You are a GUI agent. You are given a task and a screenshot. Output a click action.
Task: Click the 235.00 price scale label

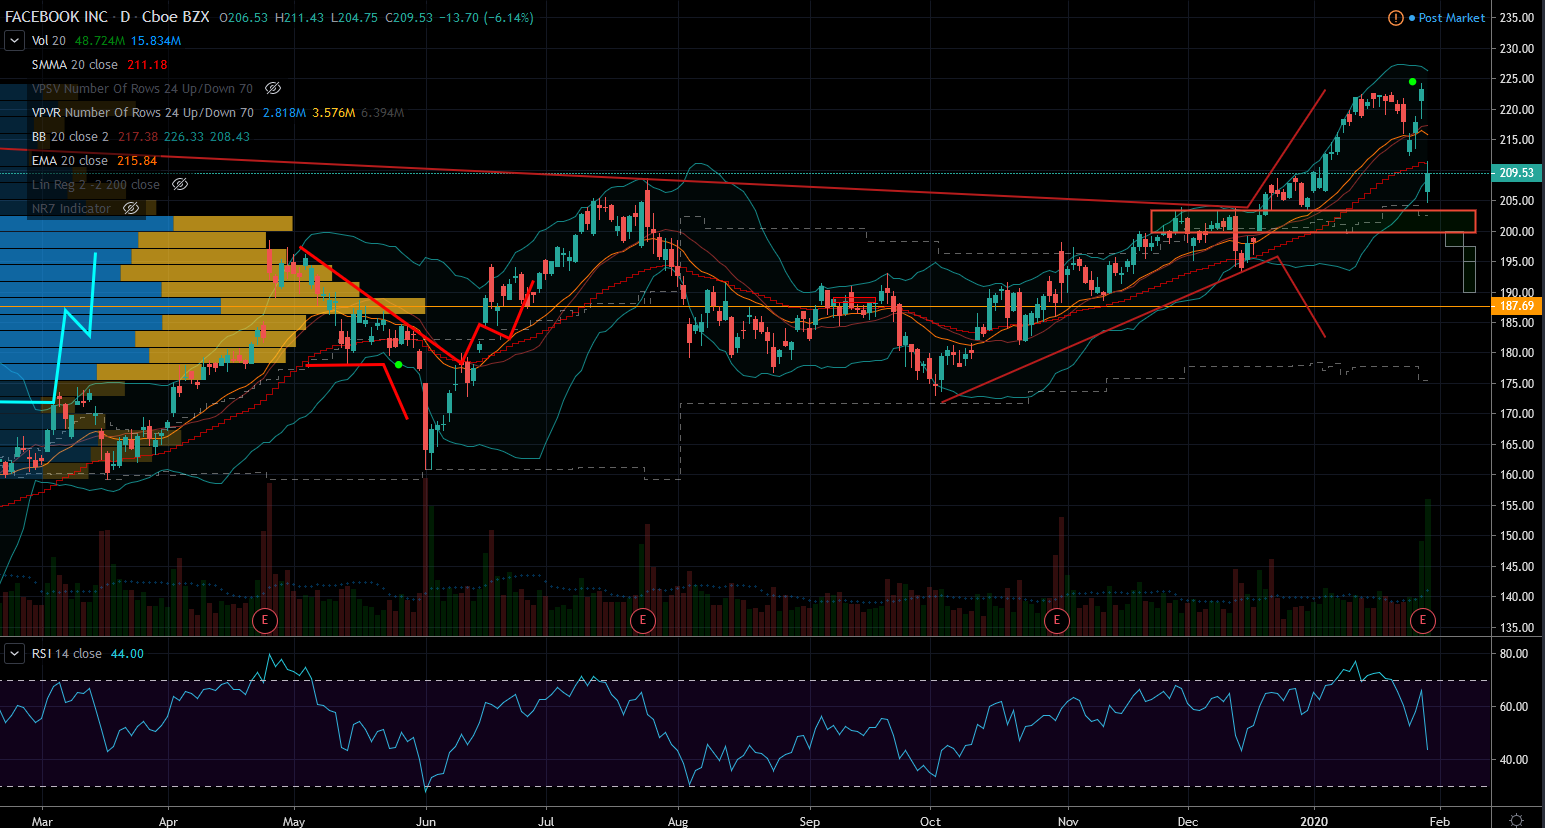point(1516,18)
